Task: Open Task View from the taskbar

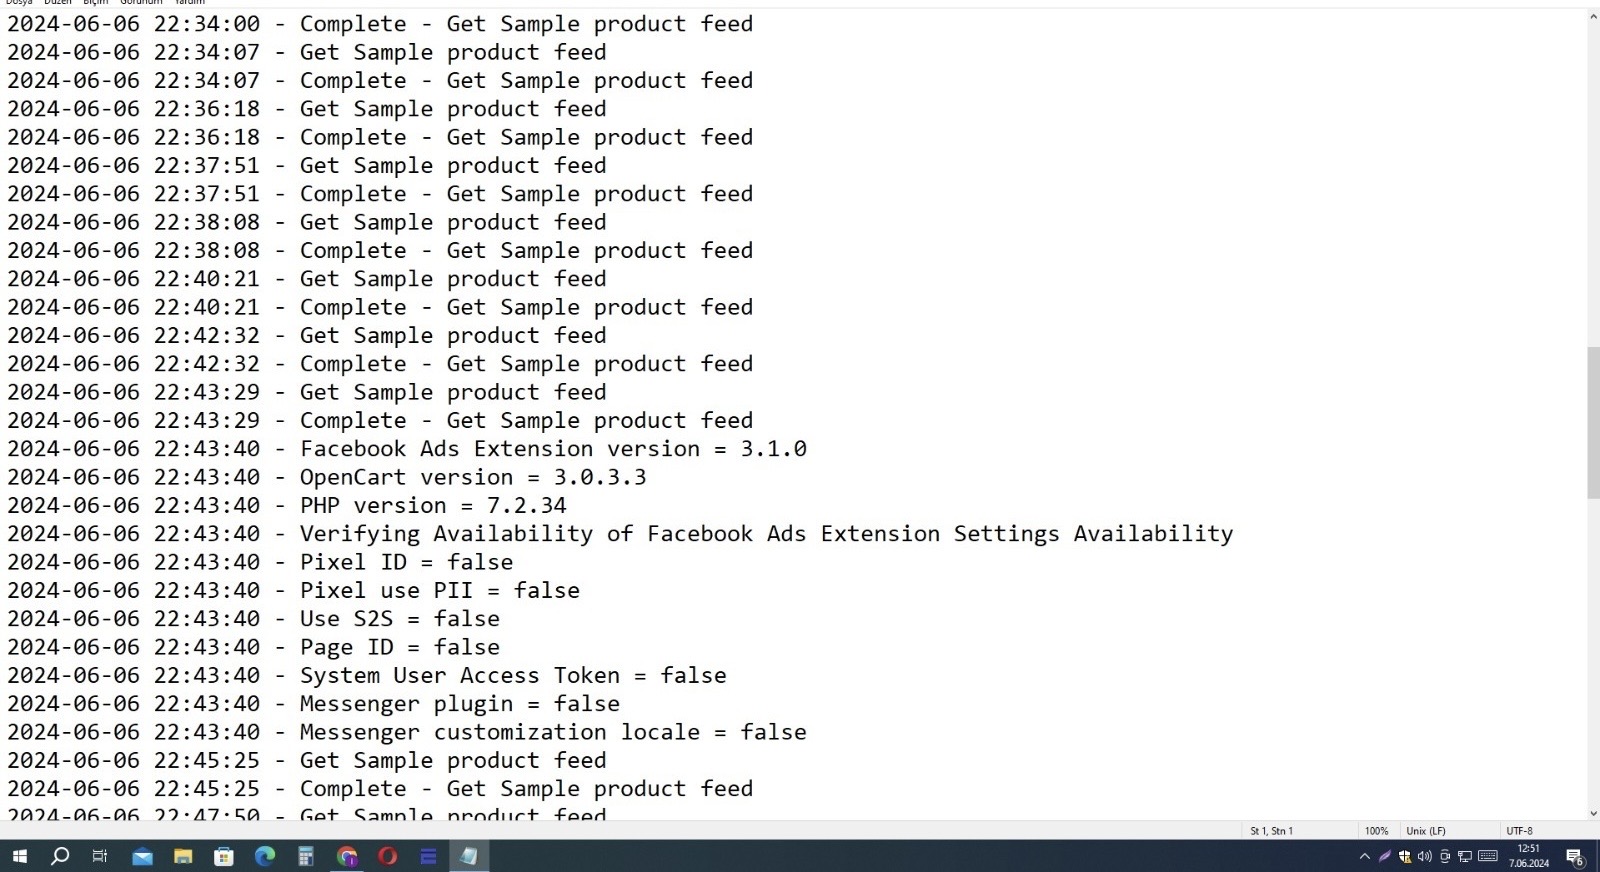Action: click(100, 856)
